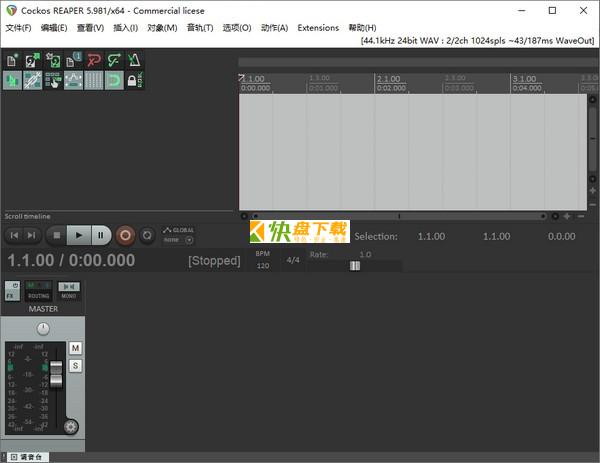The image size is (600, 463).
Task: Mute the Master track with M
Action: coord(75,348)
